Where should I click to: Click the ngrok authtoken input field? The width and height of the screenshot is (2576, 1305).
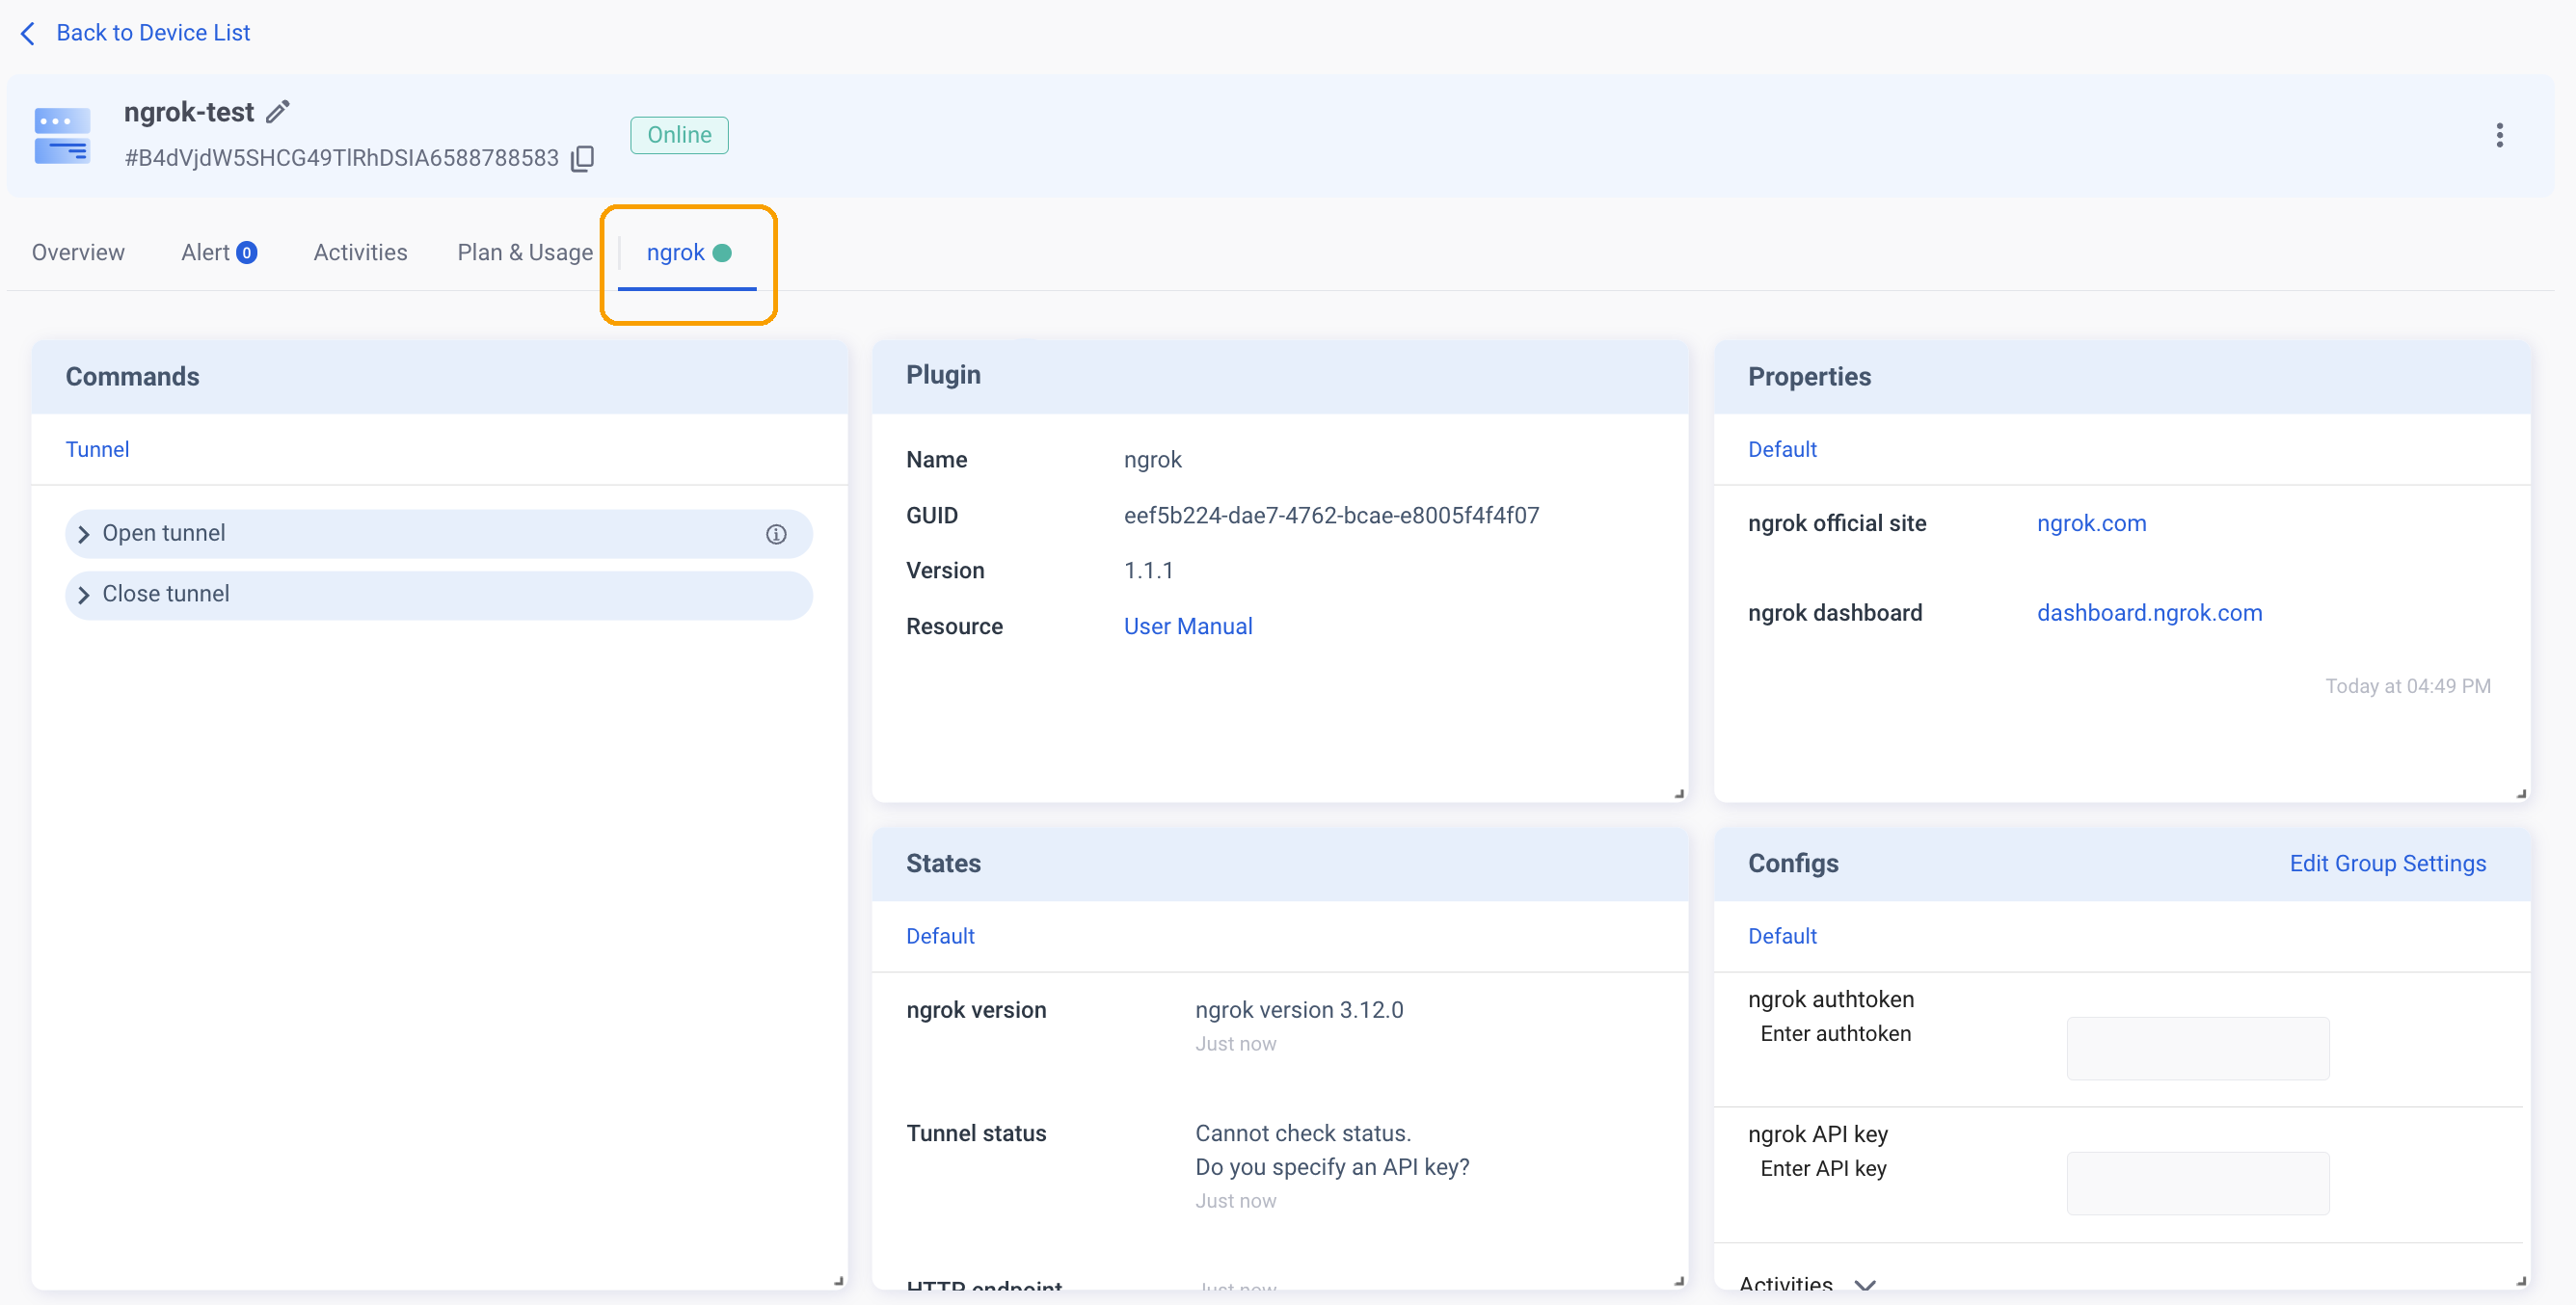(x=2197, y=1049)
